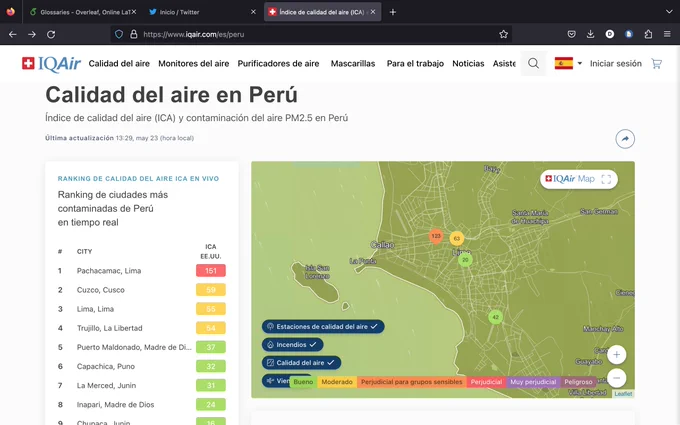Click the Firefox browser logo icon
This screenshot has width=680, height=425.
point(10,12)
